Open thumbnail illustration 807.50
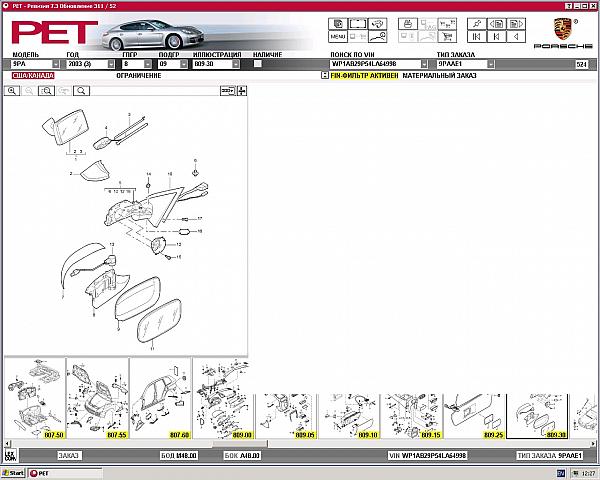 (x=35, y=398)
